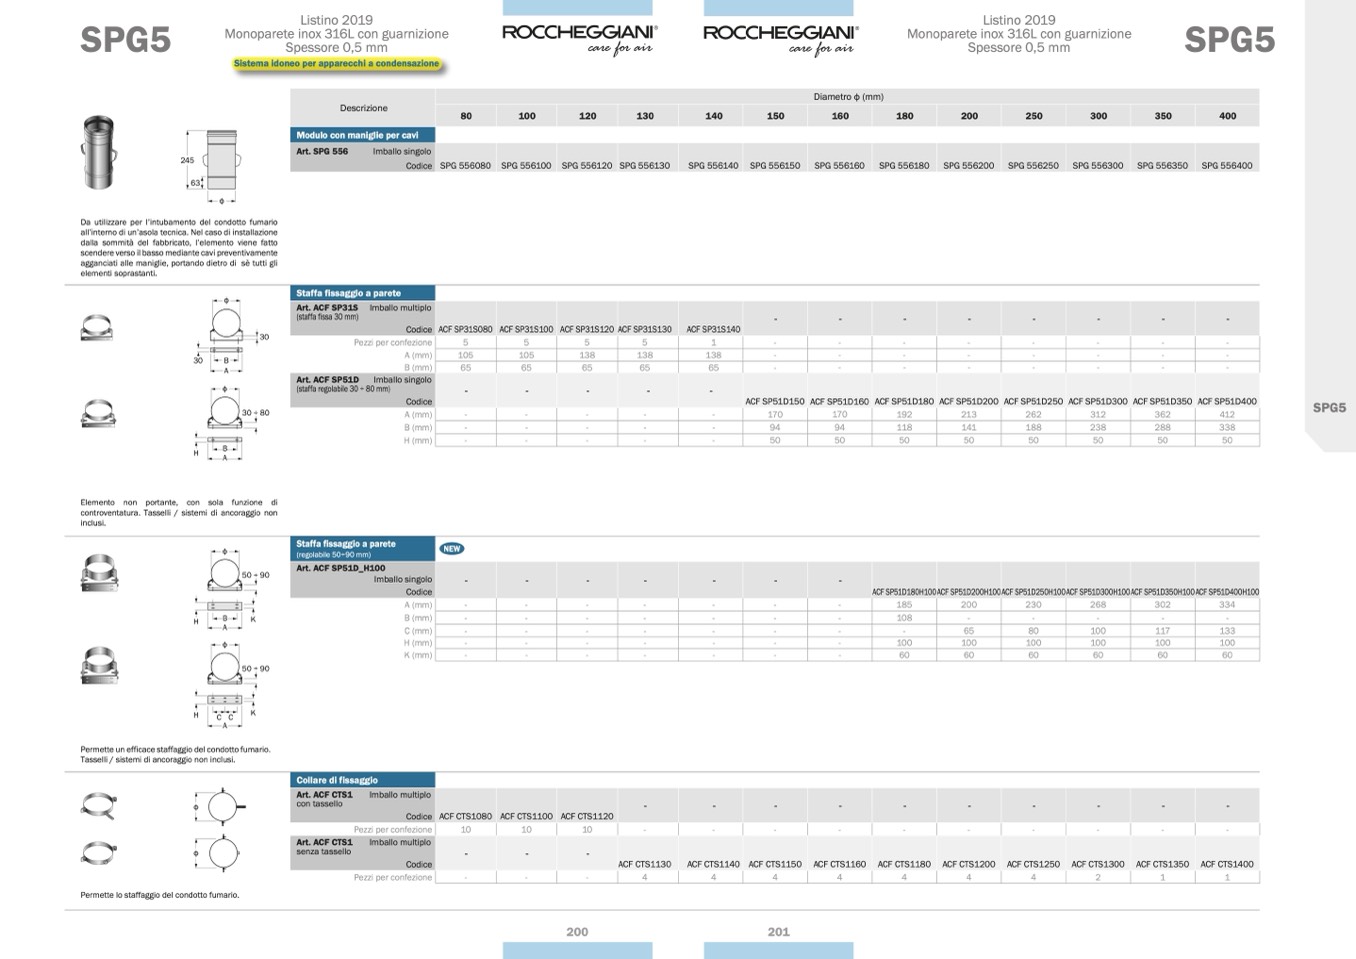The width and height of the screenshot is (1356, 959).
Task: Click the ACF SP51D adjustable bracket image
Action: pyautogui.click(x=97, y=413)
